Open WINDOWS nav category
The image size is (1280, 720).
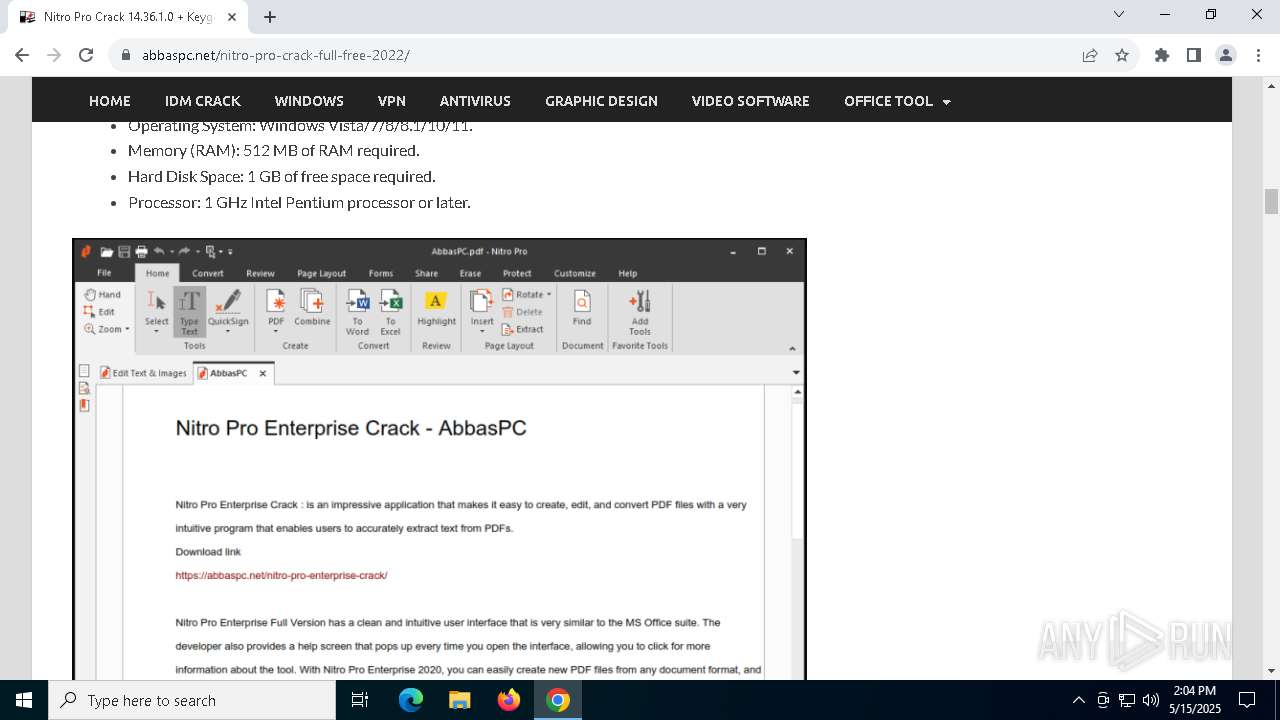click(x=309, y=101)
